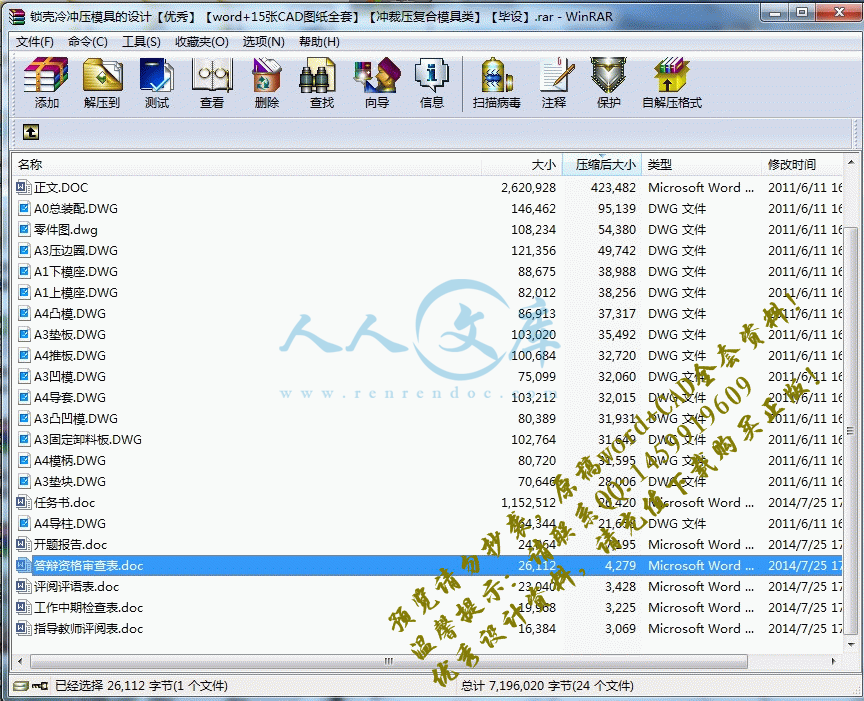This screenshot has width=864, height=701.
Task: Click the horizontal scrollbar thumb
Action: (x=389, y=661)
